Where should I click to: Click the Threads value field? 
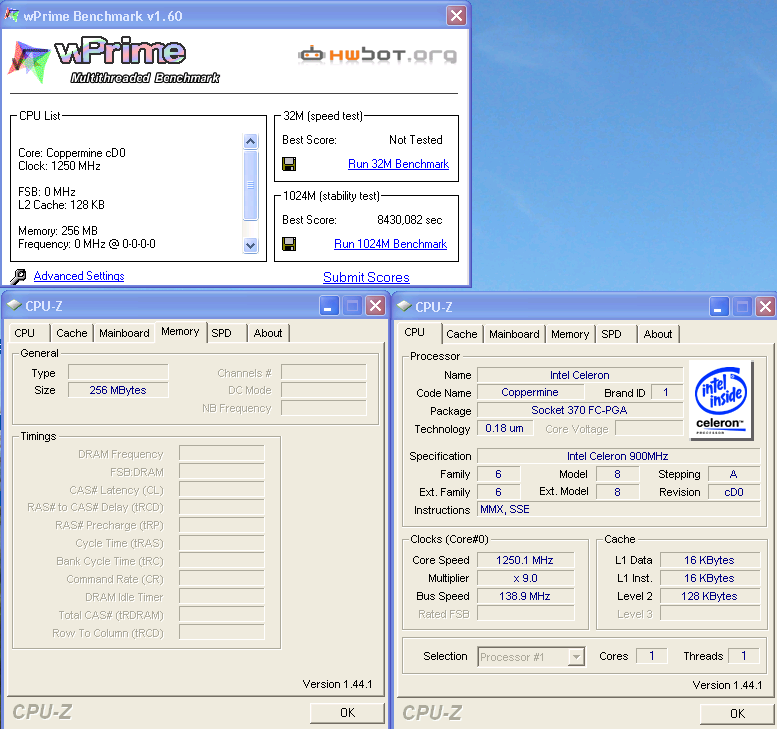point(744,656)
